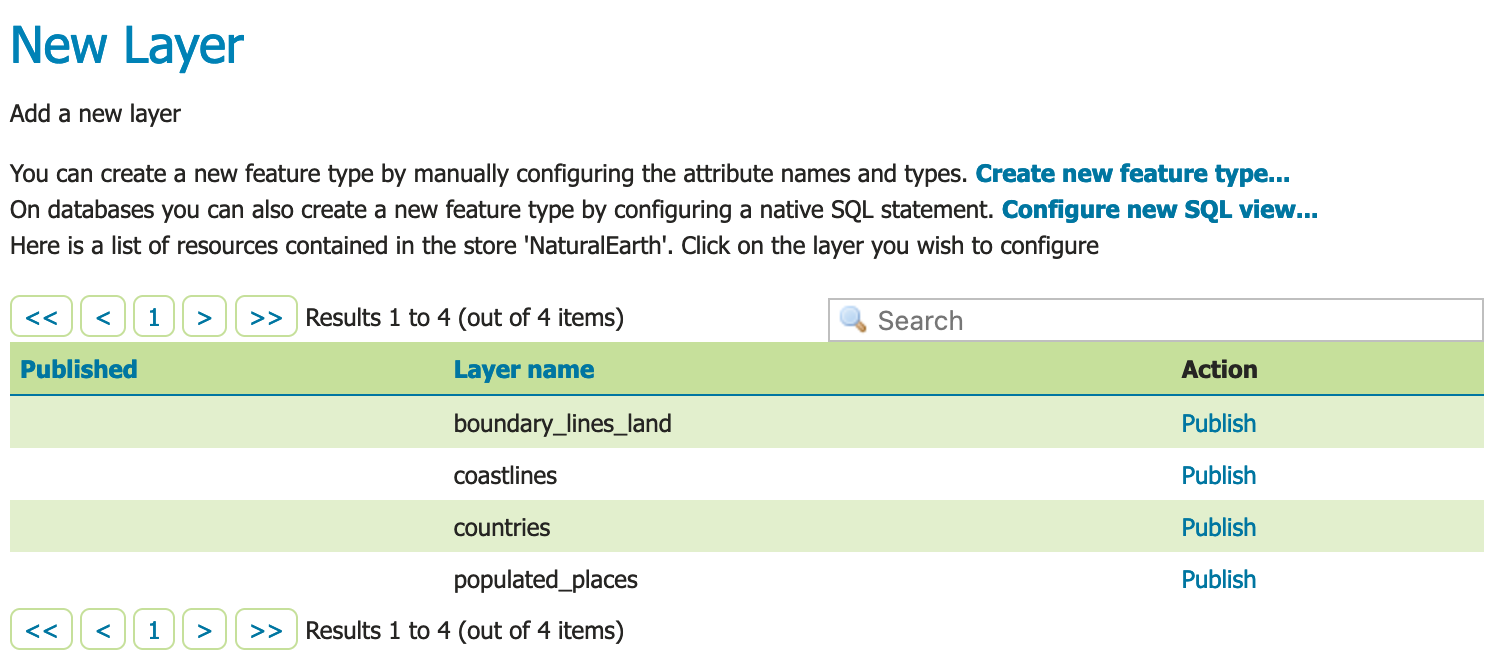Publish the boundary_lines_land layer
Image resolution: width=1492 pixels, height=664 pixels.
pos(1218,424)
